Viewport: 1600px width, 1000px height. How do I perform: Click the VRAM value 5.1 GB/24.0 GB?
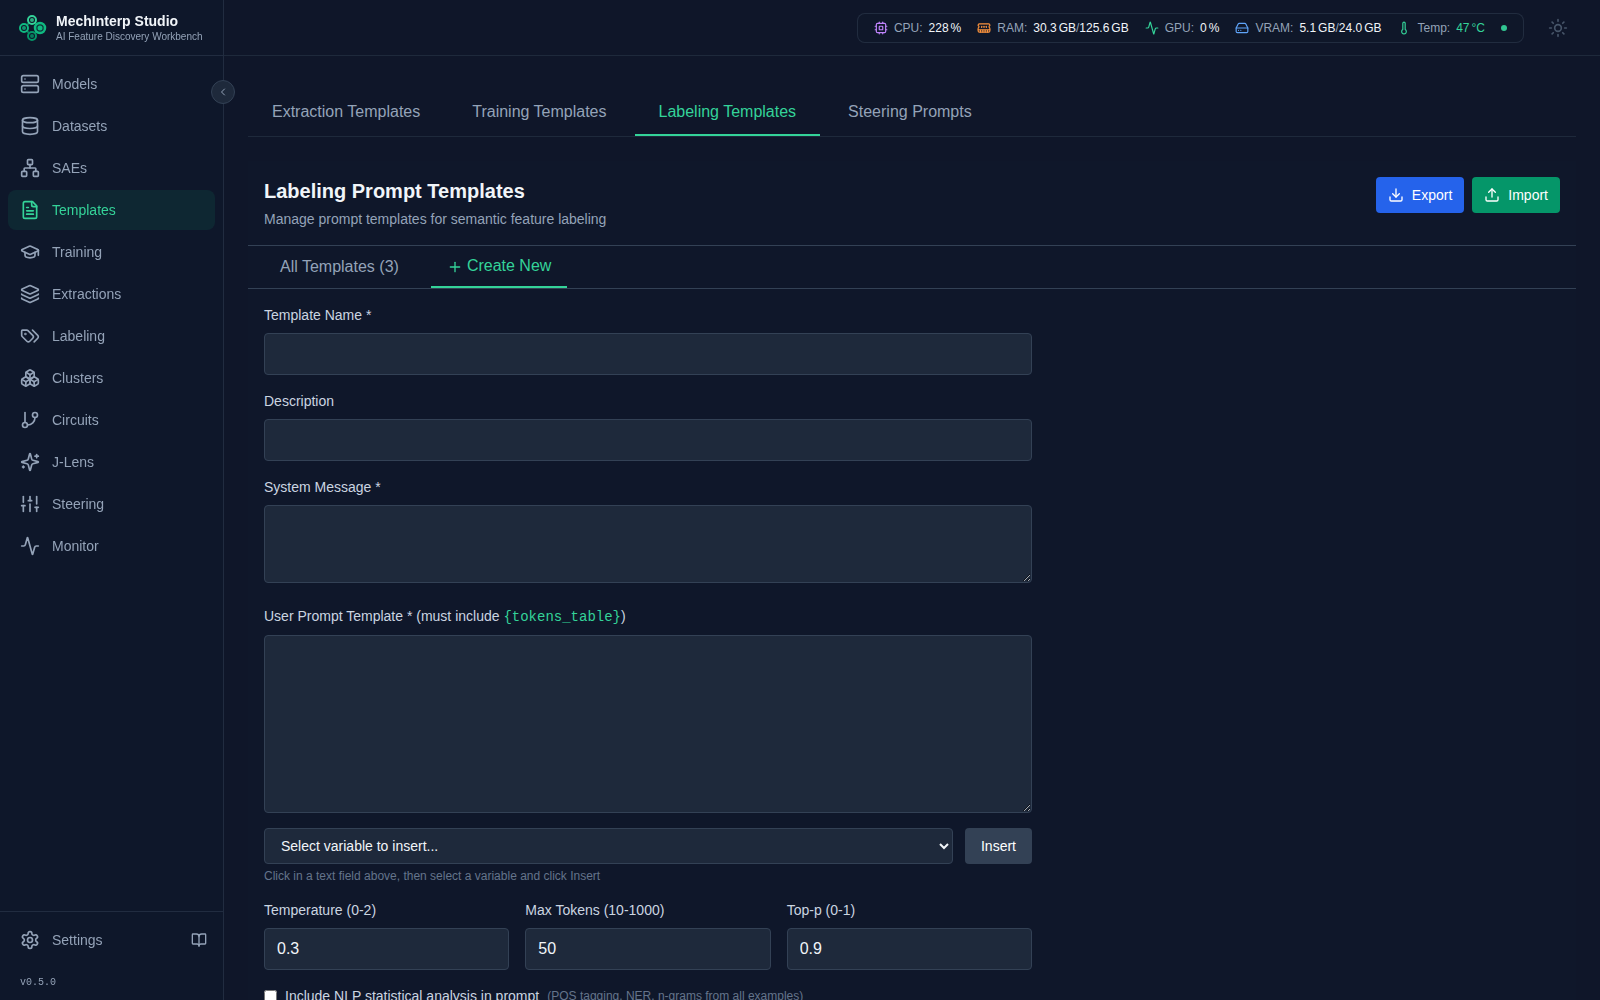click(1340, 28)
